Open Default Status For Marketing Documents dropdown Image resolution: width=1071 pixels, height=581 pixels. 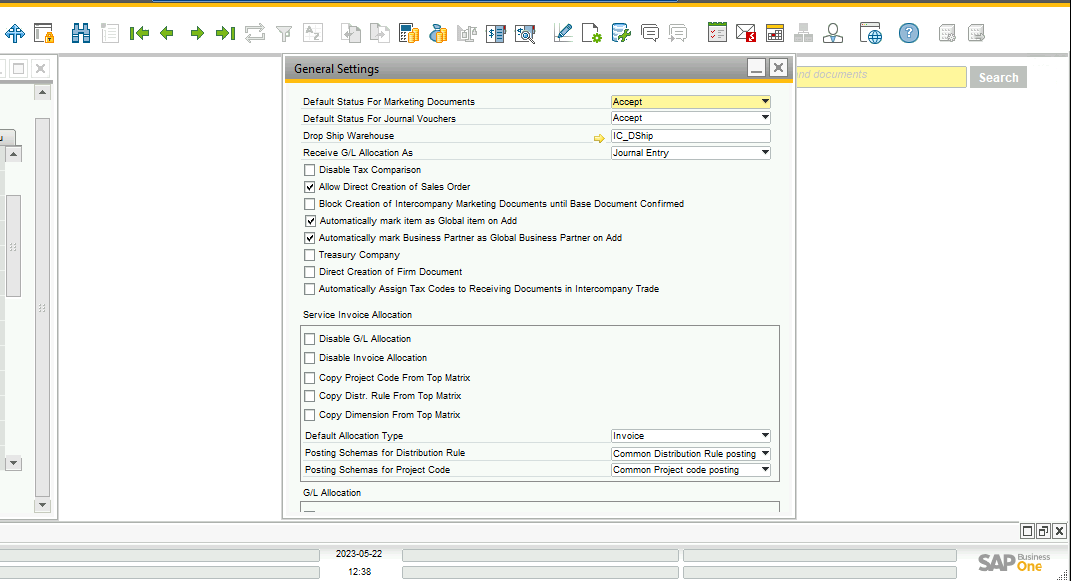click(691, 102)
